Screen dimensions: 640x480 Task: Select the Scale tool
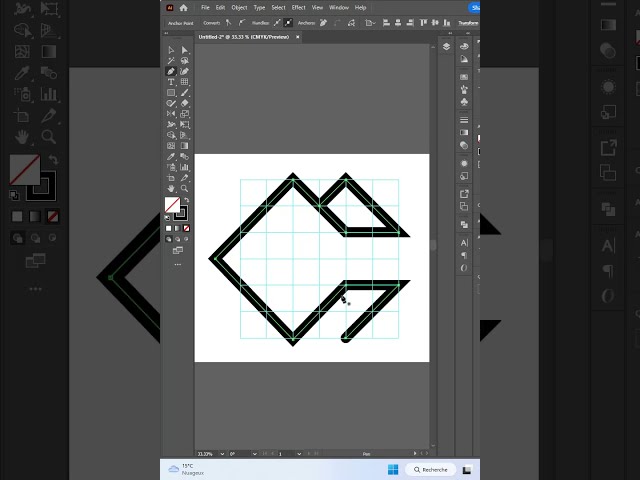coord(184,114)
